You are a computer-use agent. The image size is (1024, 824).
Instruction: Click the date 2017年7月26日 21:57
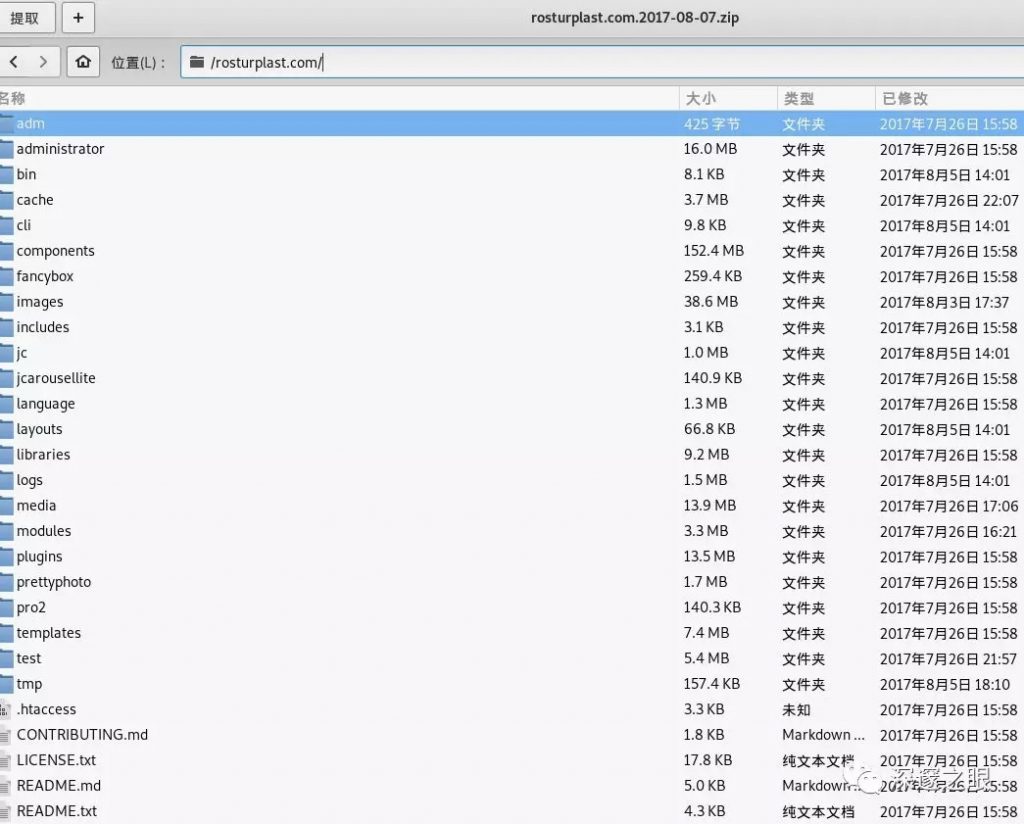coord(948,659)
